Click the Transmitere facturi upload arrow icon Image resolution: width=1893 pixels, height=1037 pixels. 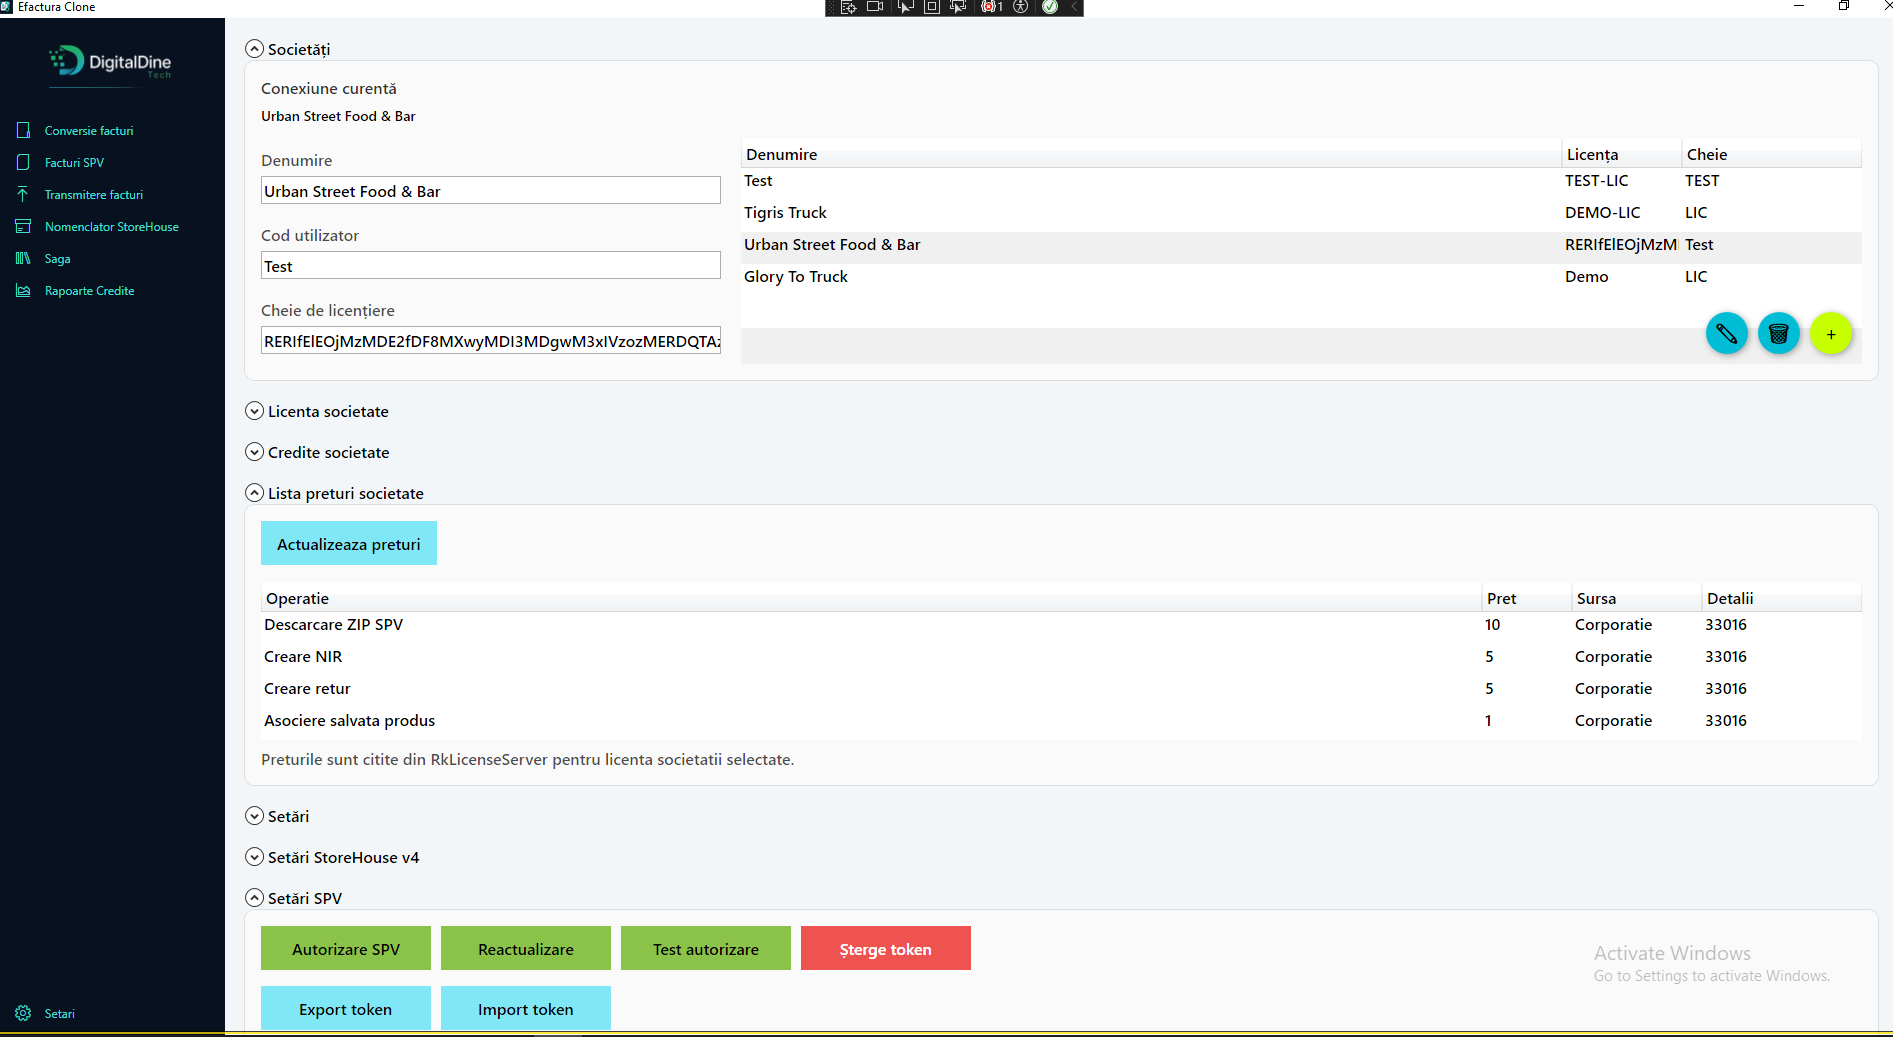tap(23, 194)
